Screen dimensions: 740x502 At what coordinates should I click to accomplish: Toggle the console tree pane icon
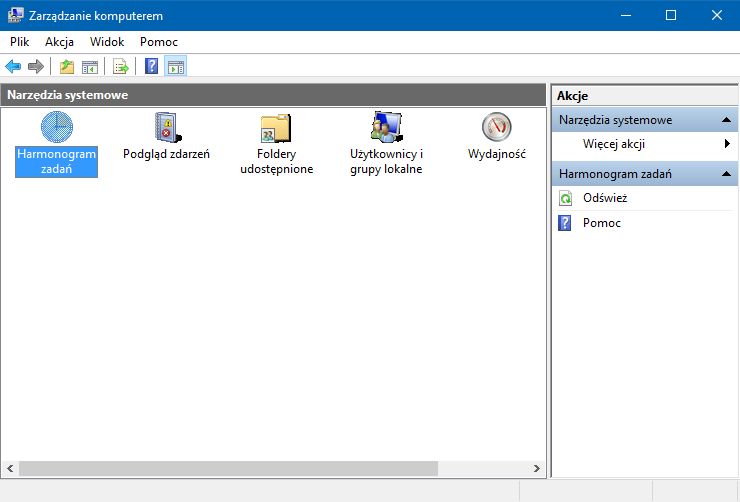(x=90, y=67)
